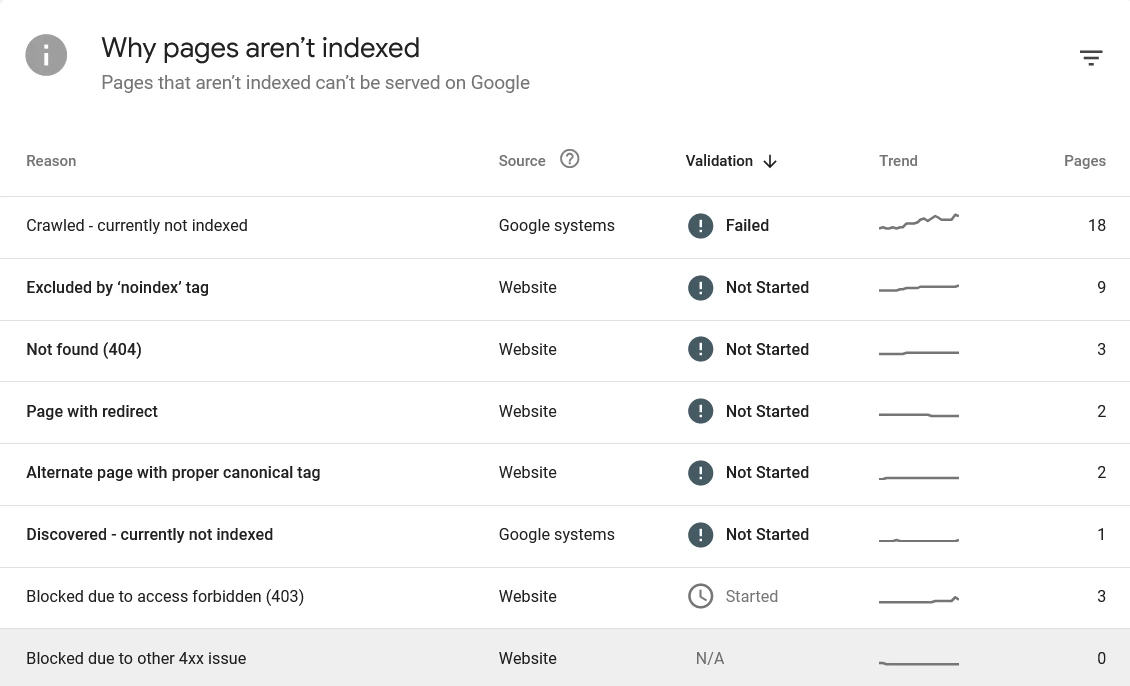Click 'Google systems' source in Crawled row
The image size is (1130, 686).
point(556,226)
